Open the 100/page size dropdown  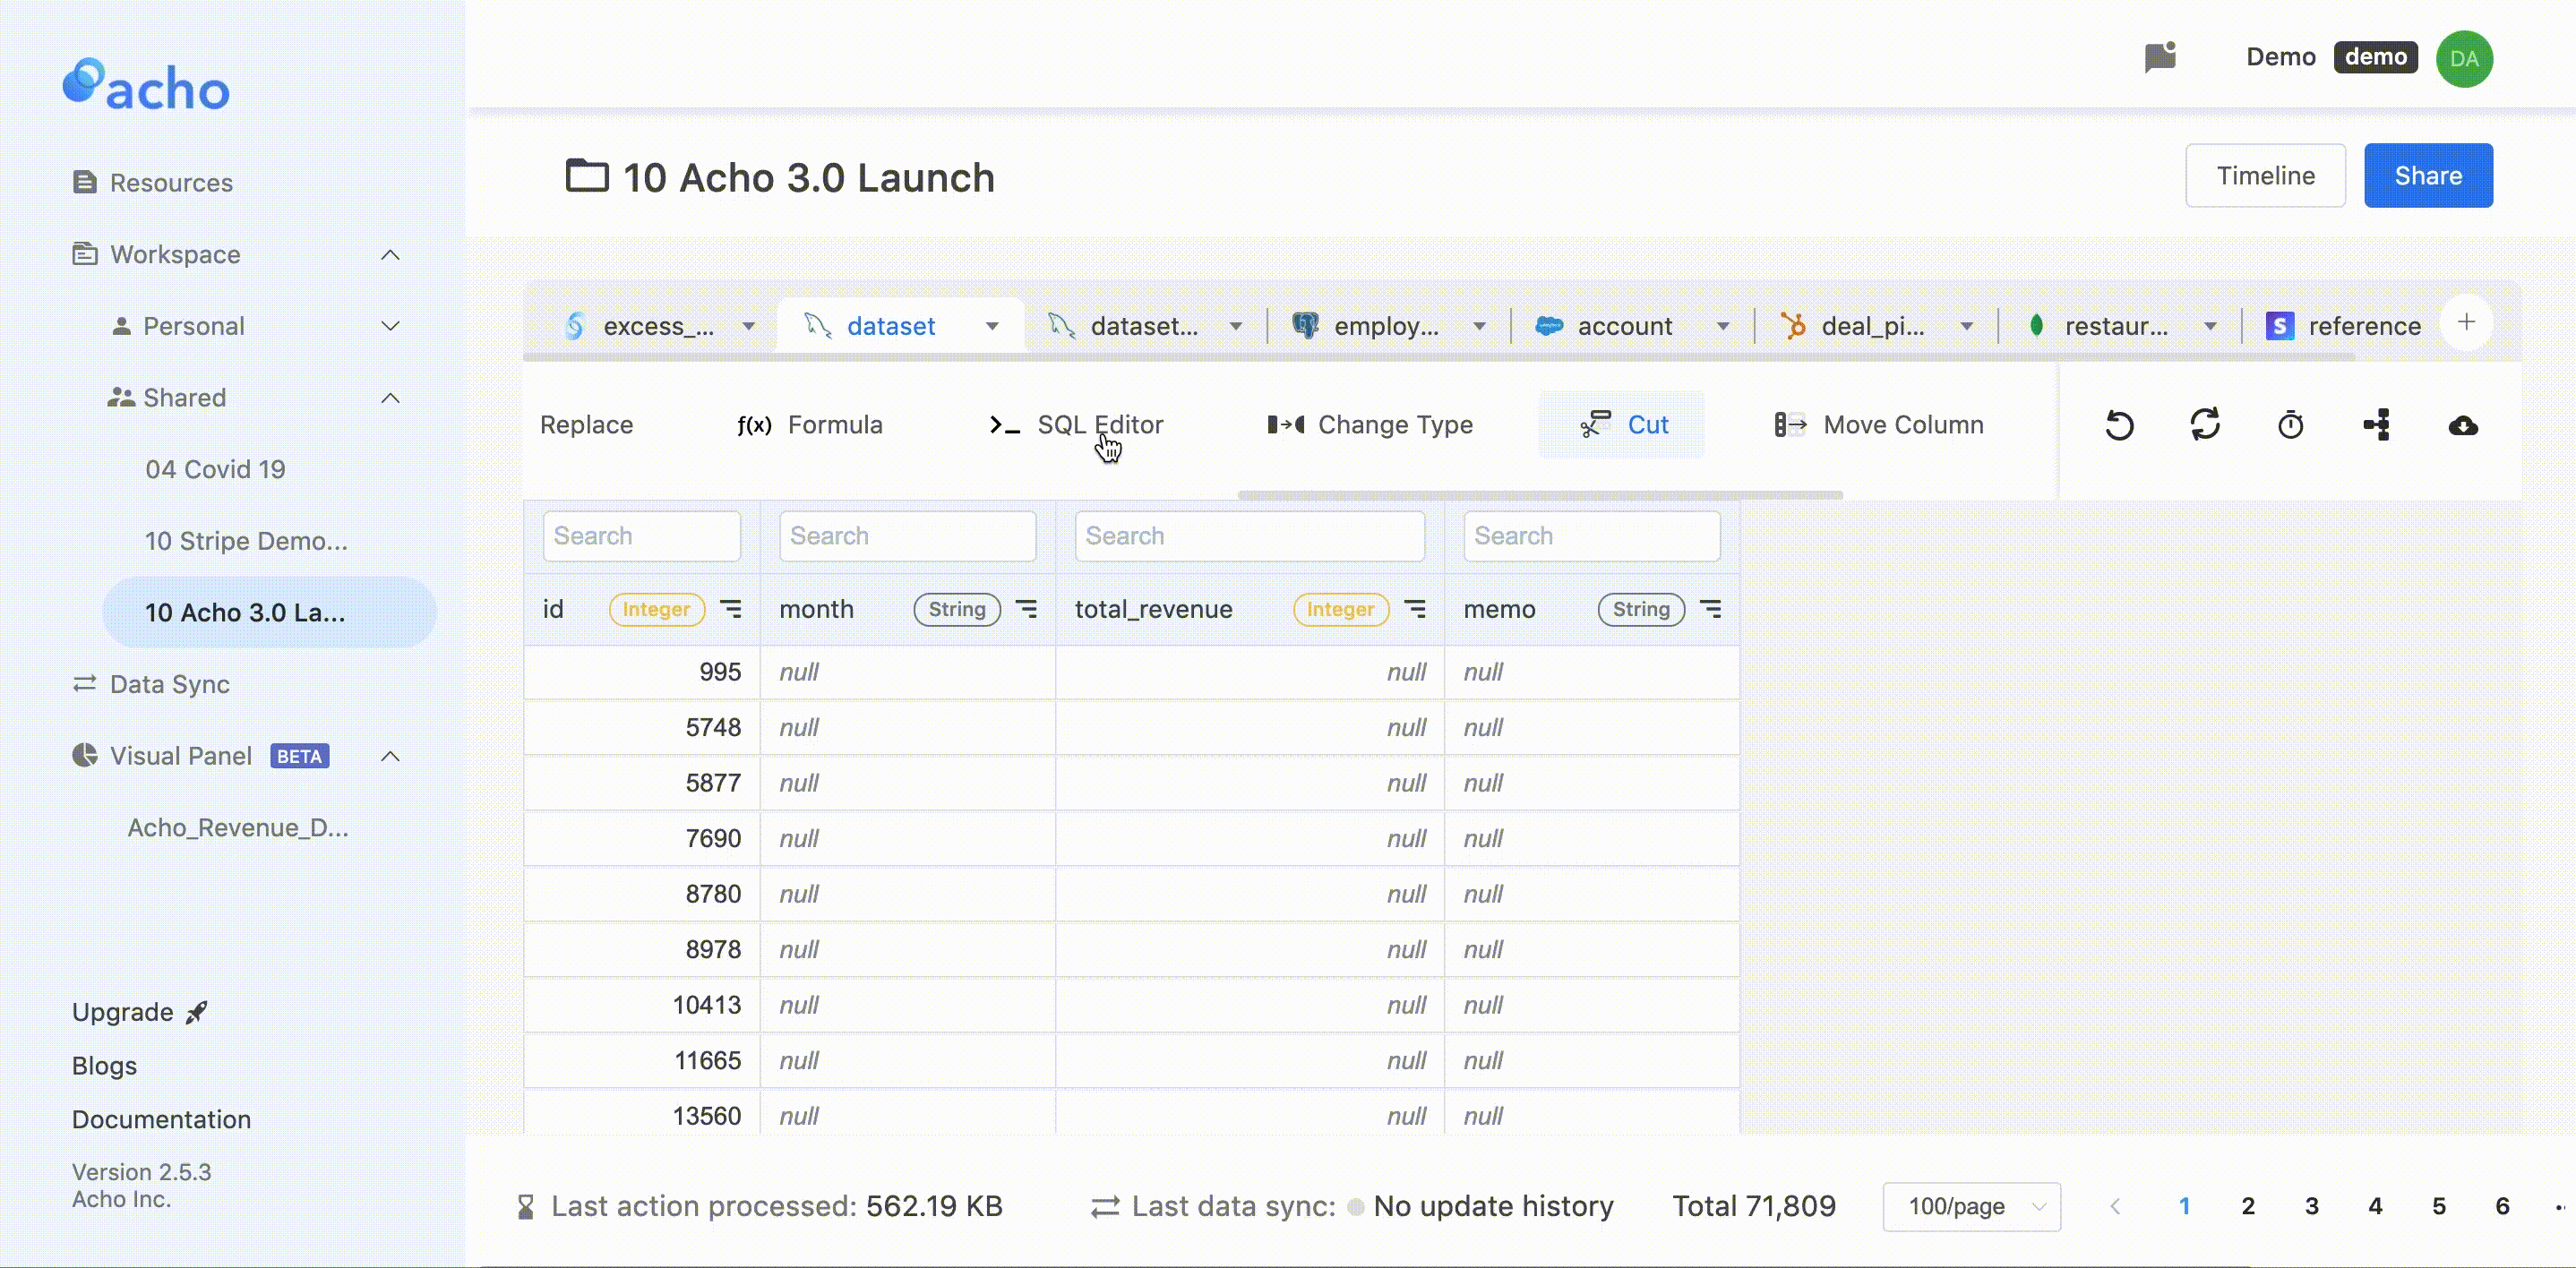[x=1971, y=1206]
